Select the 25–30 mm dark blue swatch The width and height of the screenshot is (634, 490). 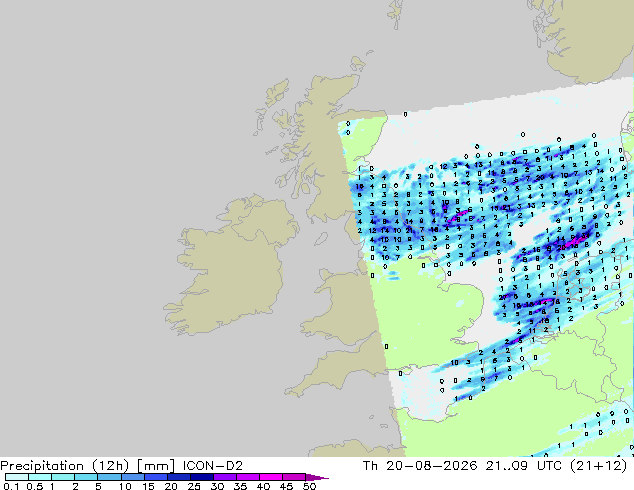[x=202, y=477]
